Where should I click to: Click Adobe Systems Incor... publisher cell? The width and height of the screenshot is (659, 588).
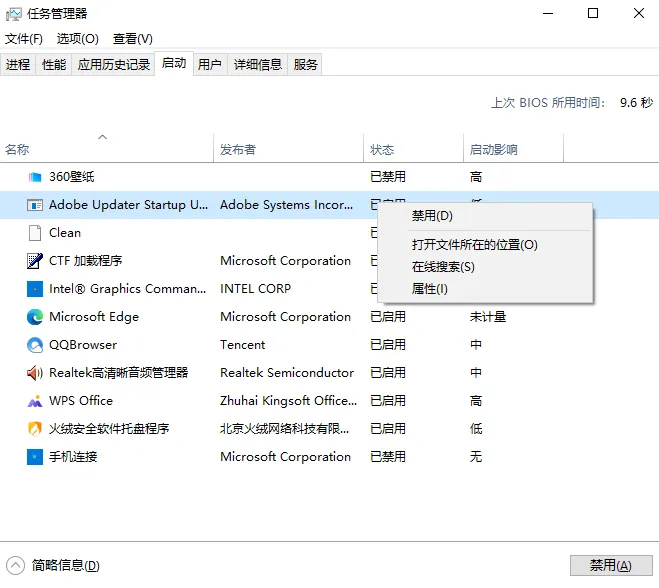click(x=287, y=205)
